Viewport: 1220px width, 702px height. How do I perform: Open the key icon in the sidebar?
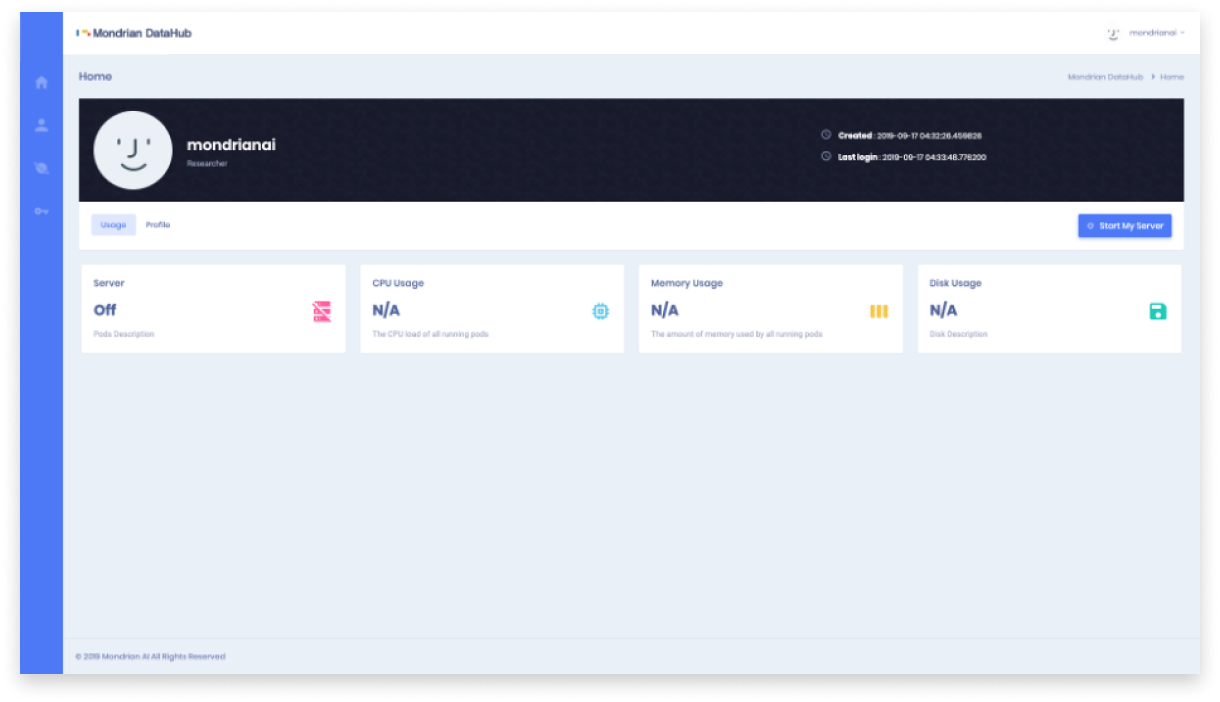tap(41, 211)
